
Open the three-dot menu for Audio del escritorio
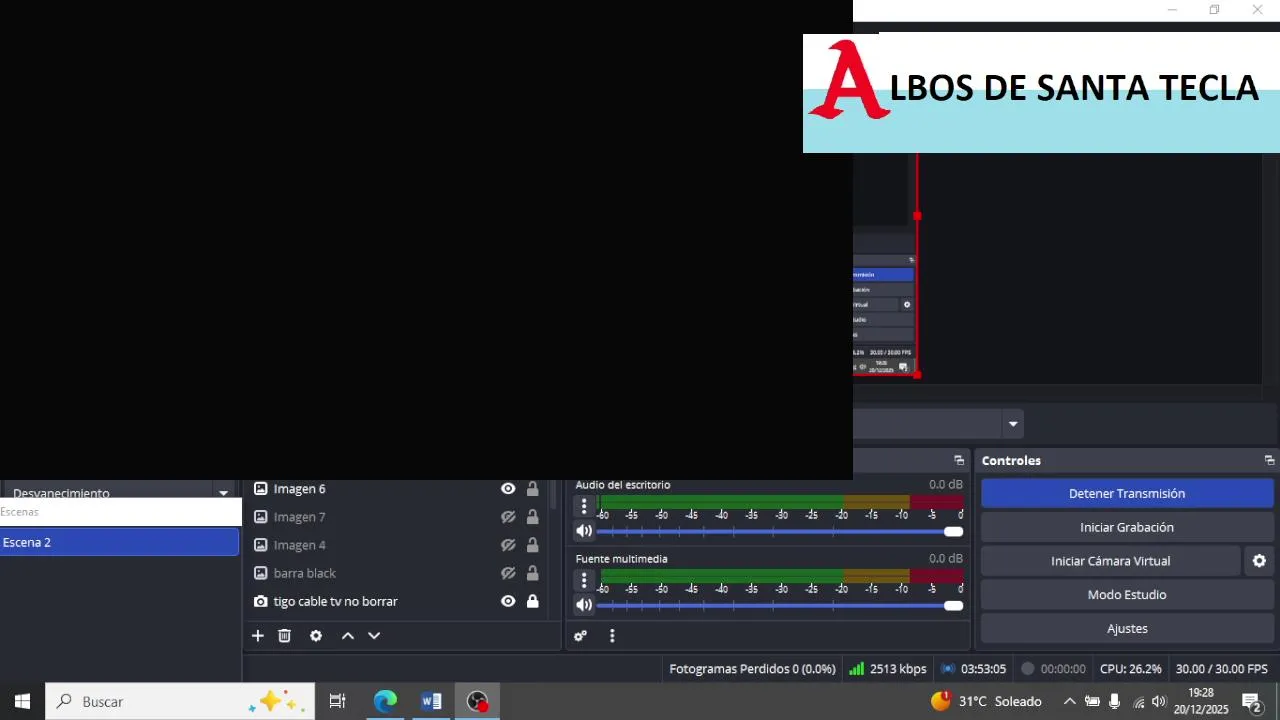[584, 506]
